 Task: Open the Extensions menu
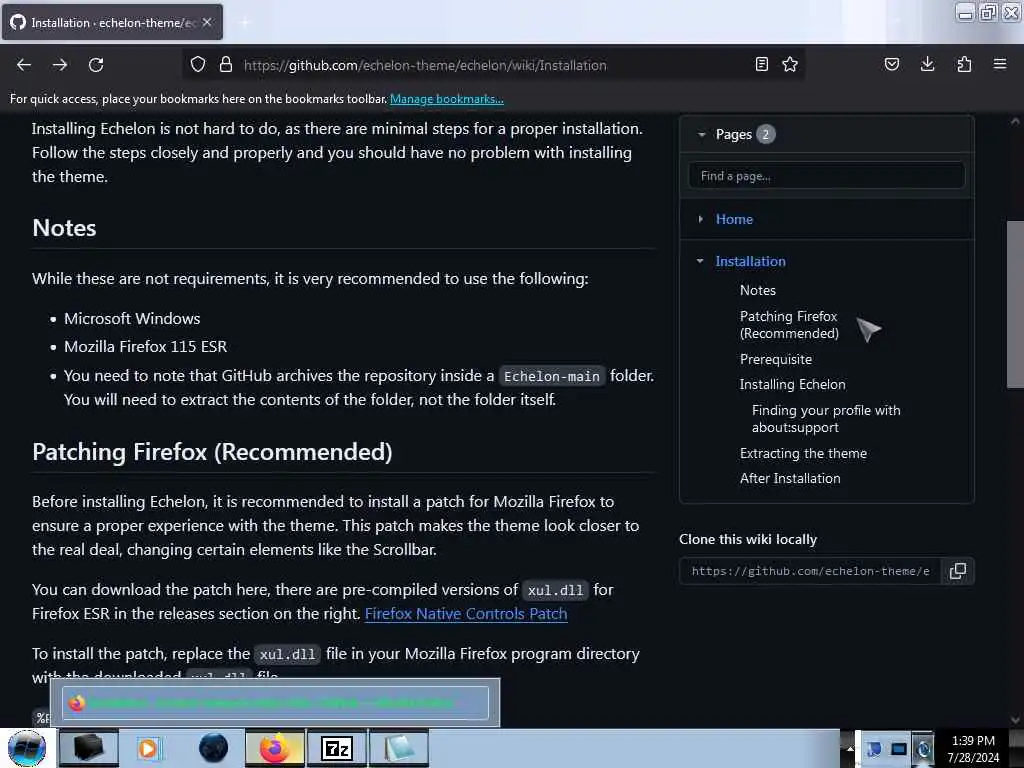(x=964, y=64)
